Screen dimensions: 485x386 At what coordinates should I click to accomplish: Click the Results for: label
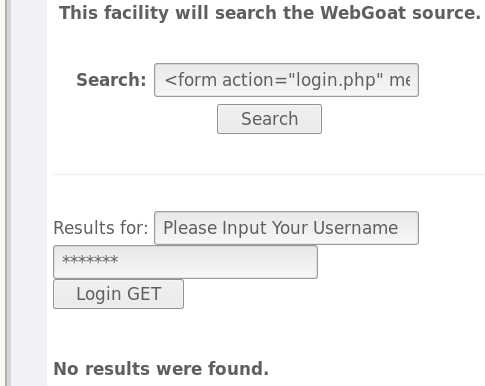pyautogui.click(x=101, y=228)
